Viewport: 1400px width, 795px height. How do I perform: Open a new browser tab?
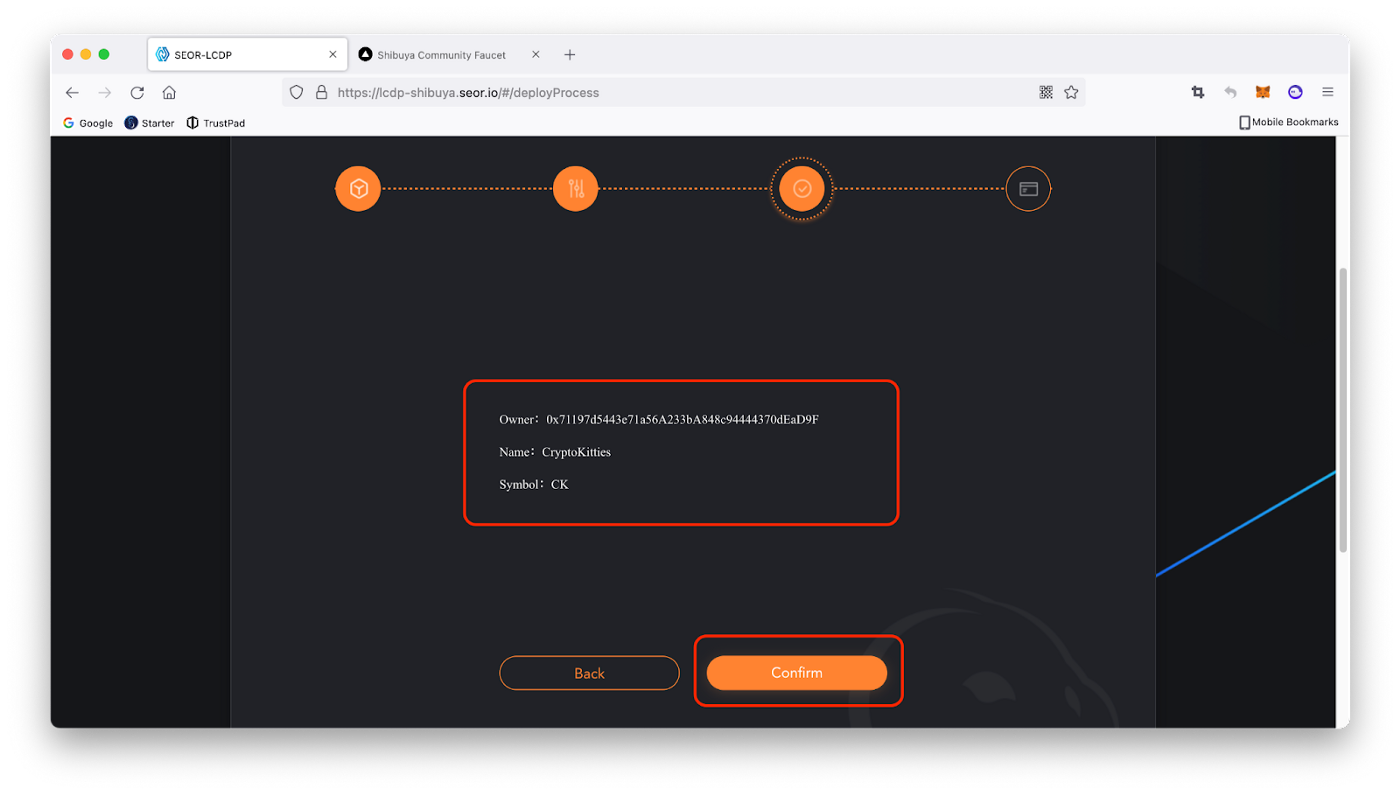click(x=570, y=55)
